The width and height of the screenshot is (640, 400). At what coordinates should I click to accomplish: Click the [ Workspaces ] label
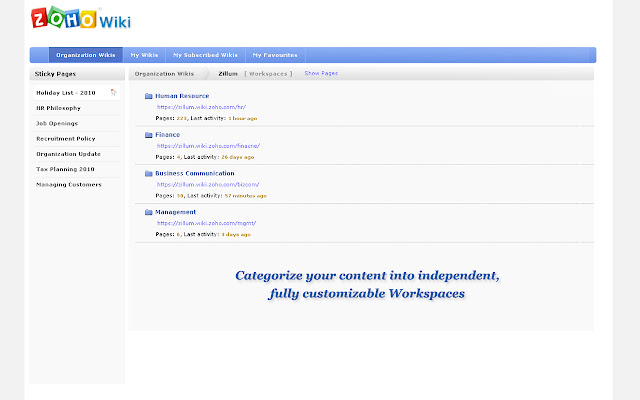(x=268, y=74)
